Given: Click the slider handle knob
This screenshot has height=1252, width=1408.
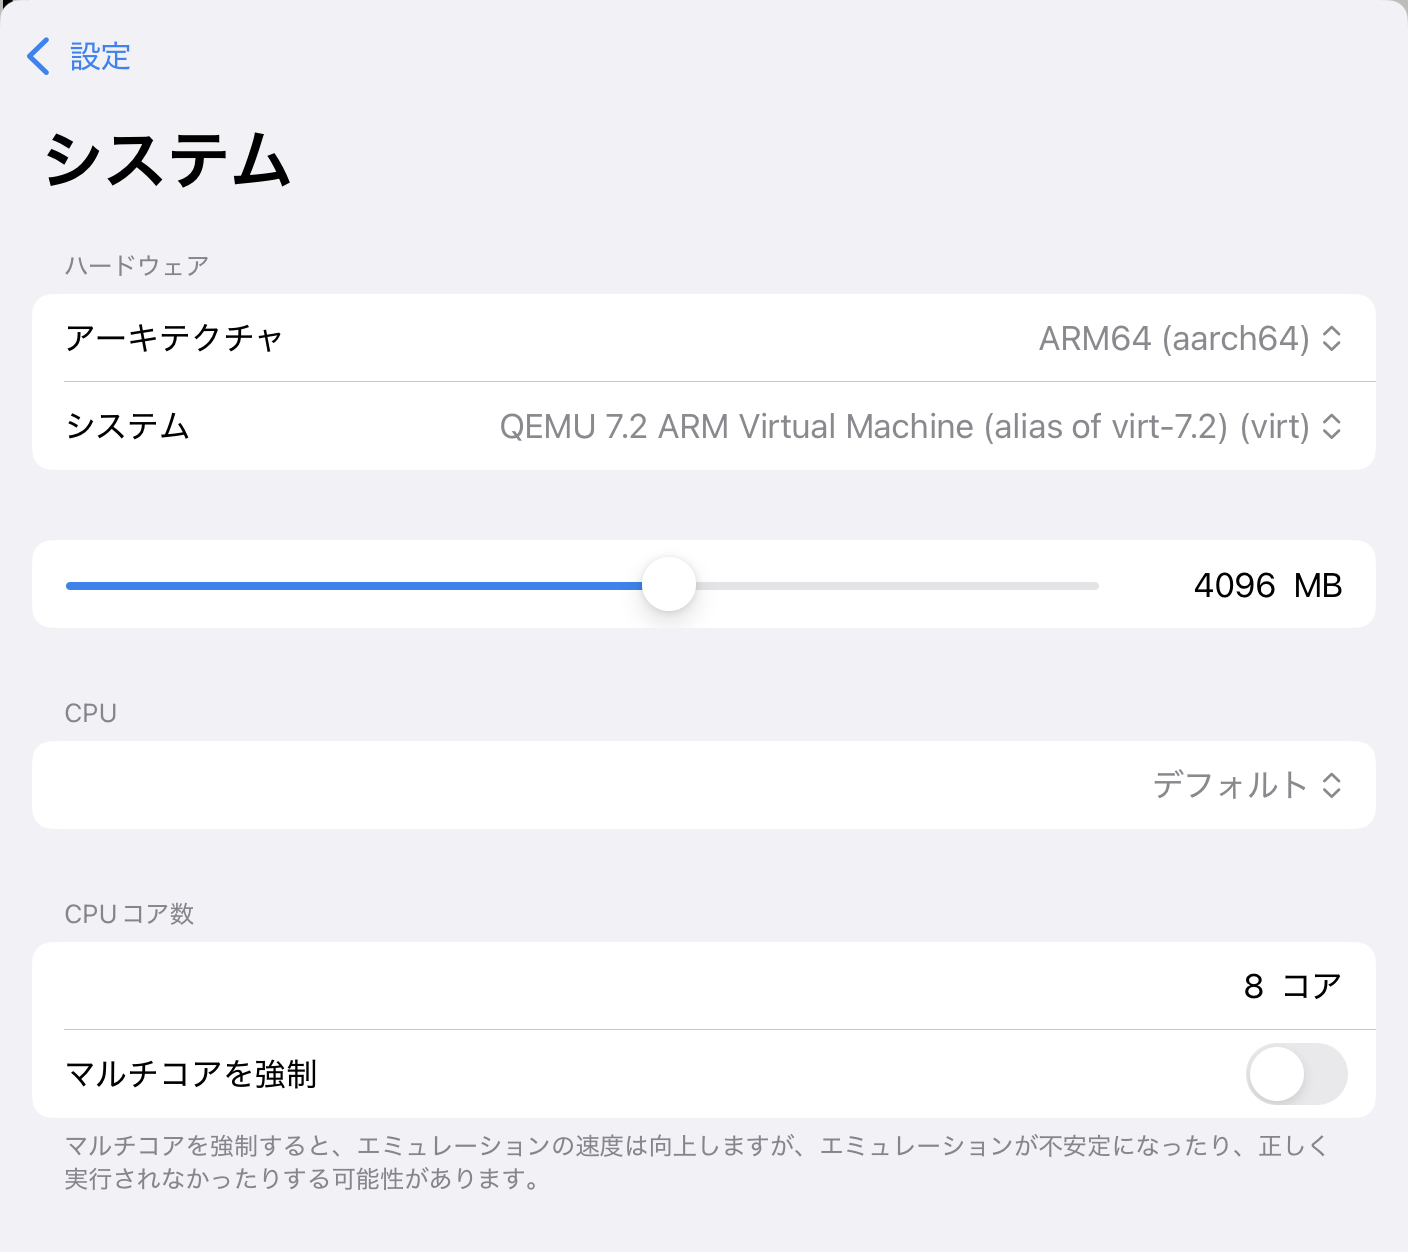Looking at the screenshot, I should pos(670,584).
